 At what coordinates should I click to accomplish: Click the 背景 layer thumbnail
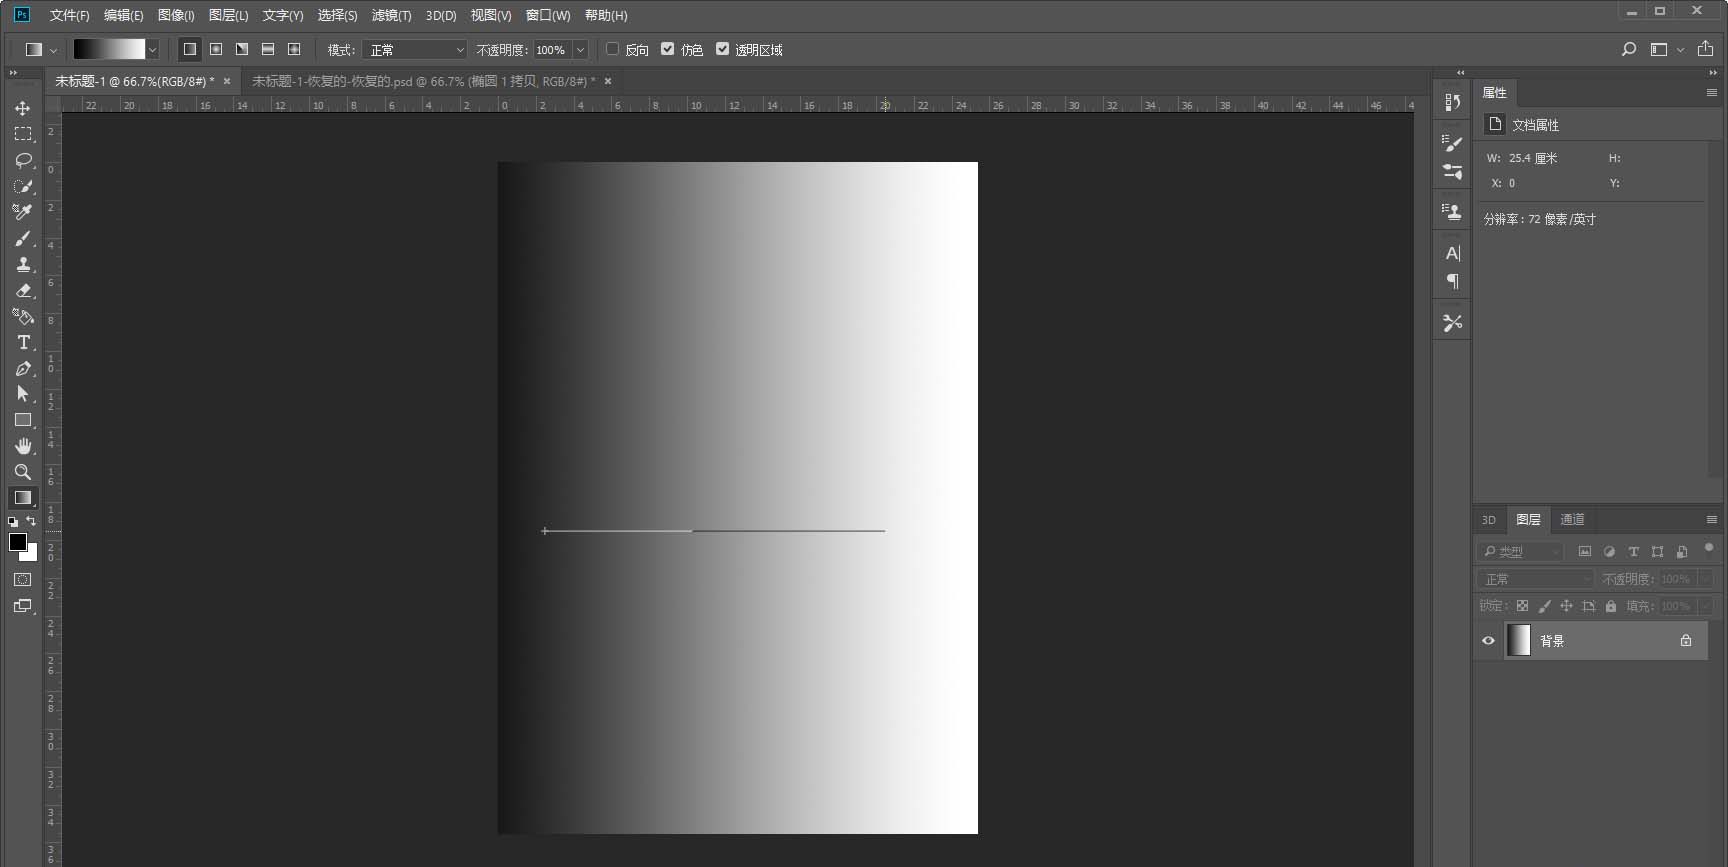1519,641
